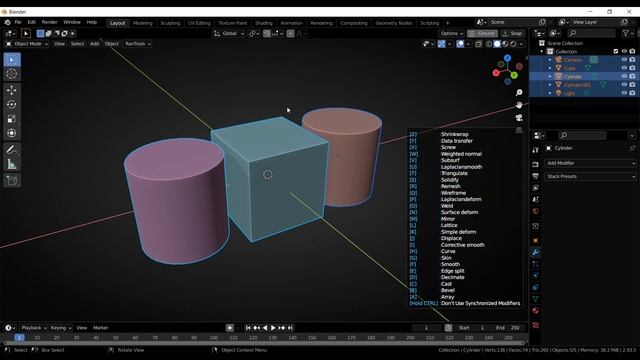Viewport: 640px width, 360px height.
Task: Open the Tool properties tab icon
Action: click(536, 150)
